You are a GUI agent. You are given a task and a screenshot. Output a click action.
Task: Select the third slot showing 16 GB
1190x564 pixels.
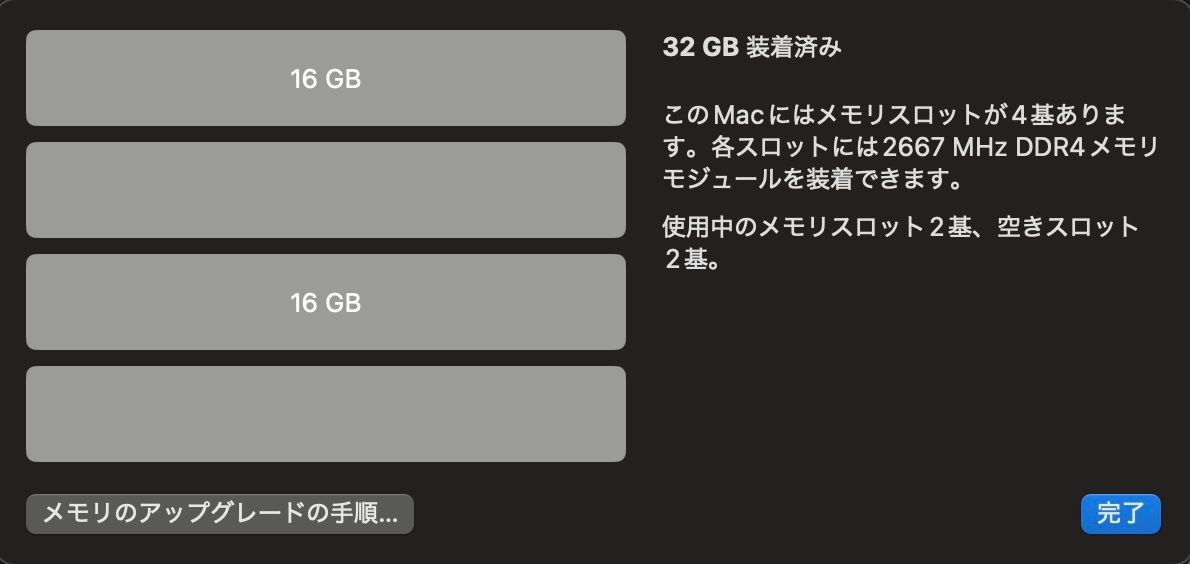(326, 302)
